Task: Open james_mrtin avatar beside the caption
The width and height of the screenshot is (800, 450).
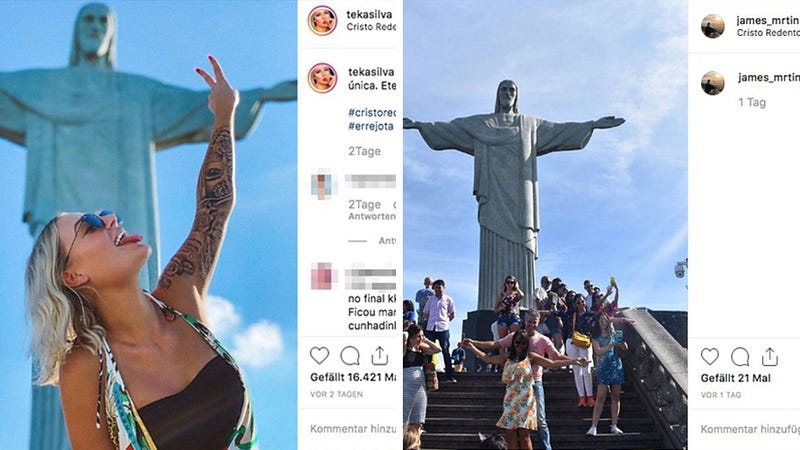Action: 713,83
